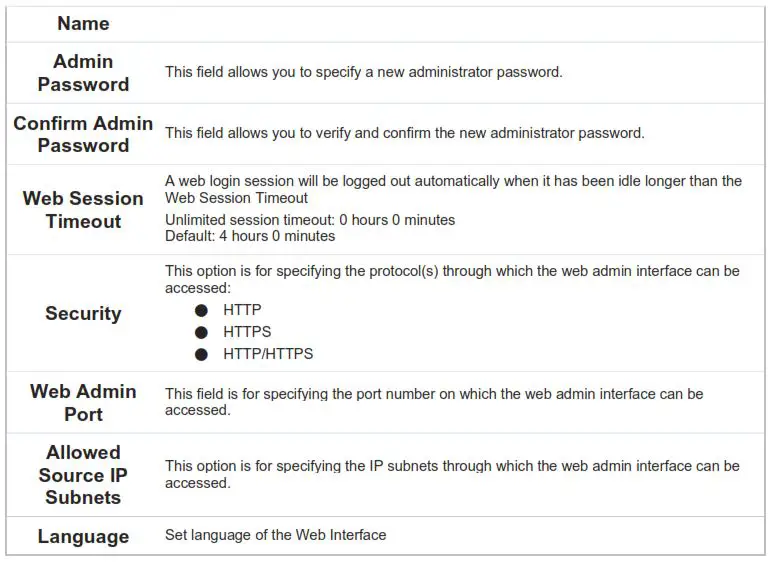Click the new administrator password description
771x563 pixels.
tap(364, 72)
